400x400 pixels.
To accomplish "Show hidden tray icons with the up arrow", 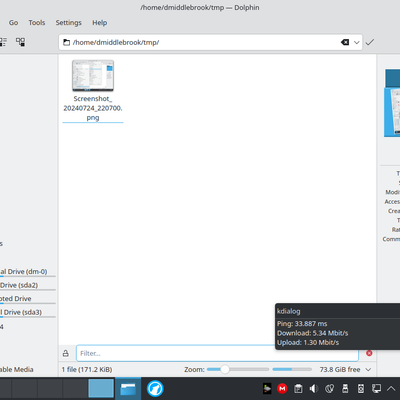I will [x=391, y=388].
